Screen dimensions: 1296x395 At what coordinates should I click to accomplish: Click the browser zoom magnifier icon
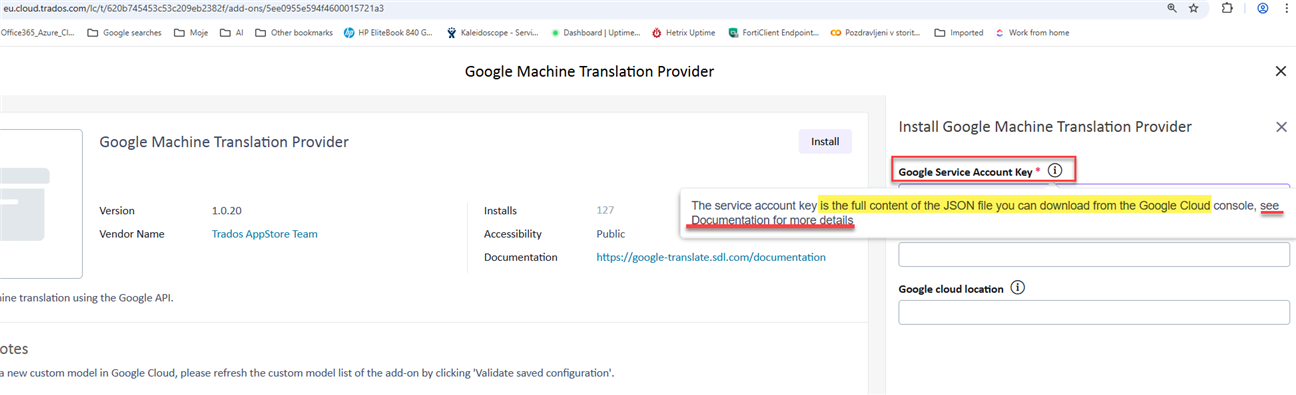[1172, 8]
